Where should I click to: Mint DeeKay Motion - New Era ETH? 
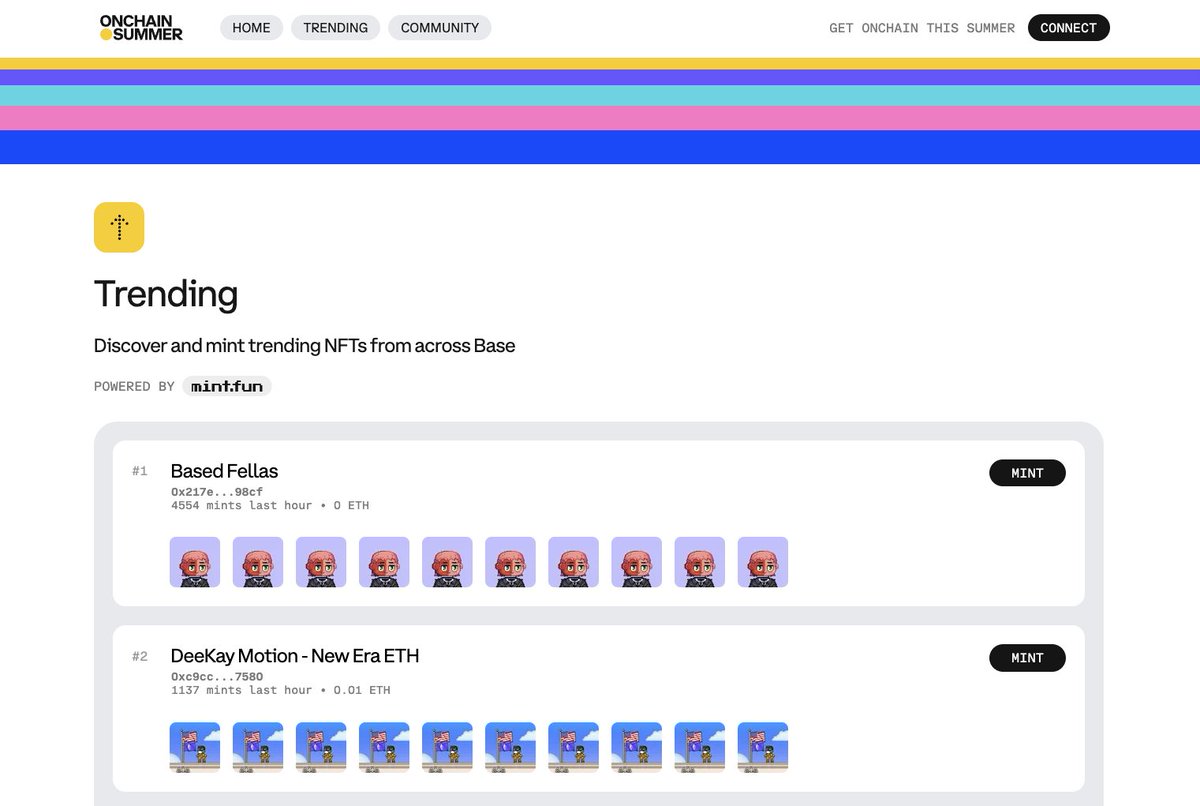coord(1027,658)
